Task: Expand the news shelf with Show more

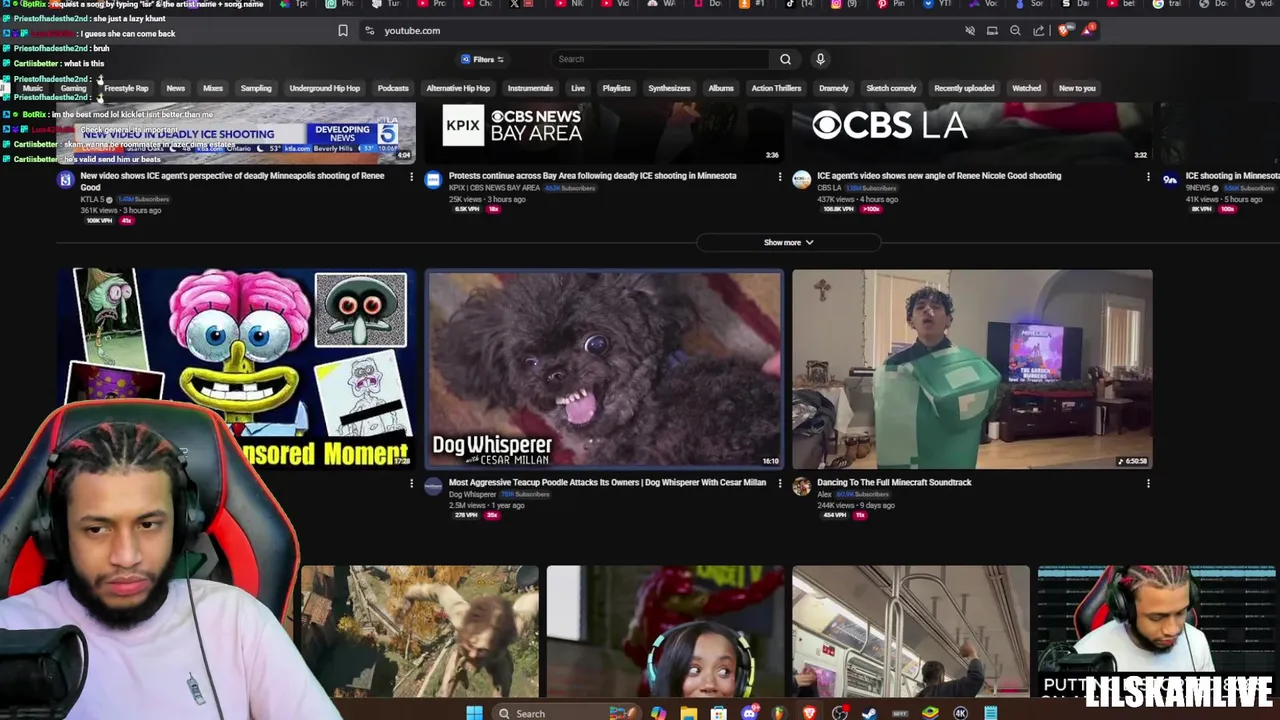Action: (788, 242)
